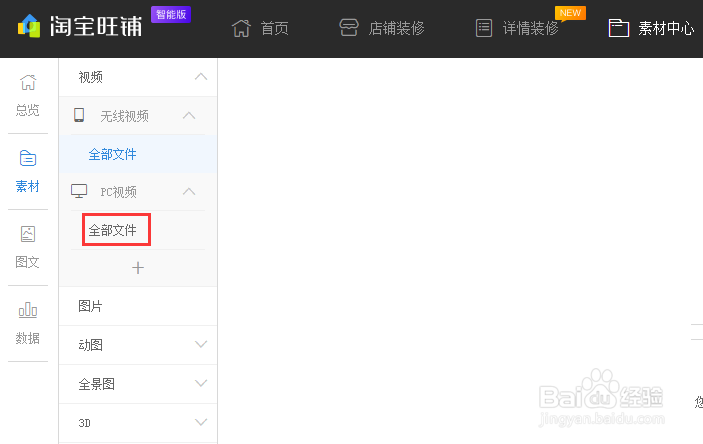Click the monitor icon beside PC视频

(79, 191)
